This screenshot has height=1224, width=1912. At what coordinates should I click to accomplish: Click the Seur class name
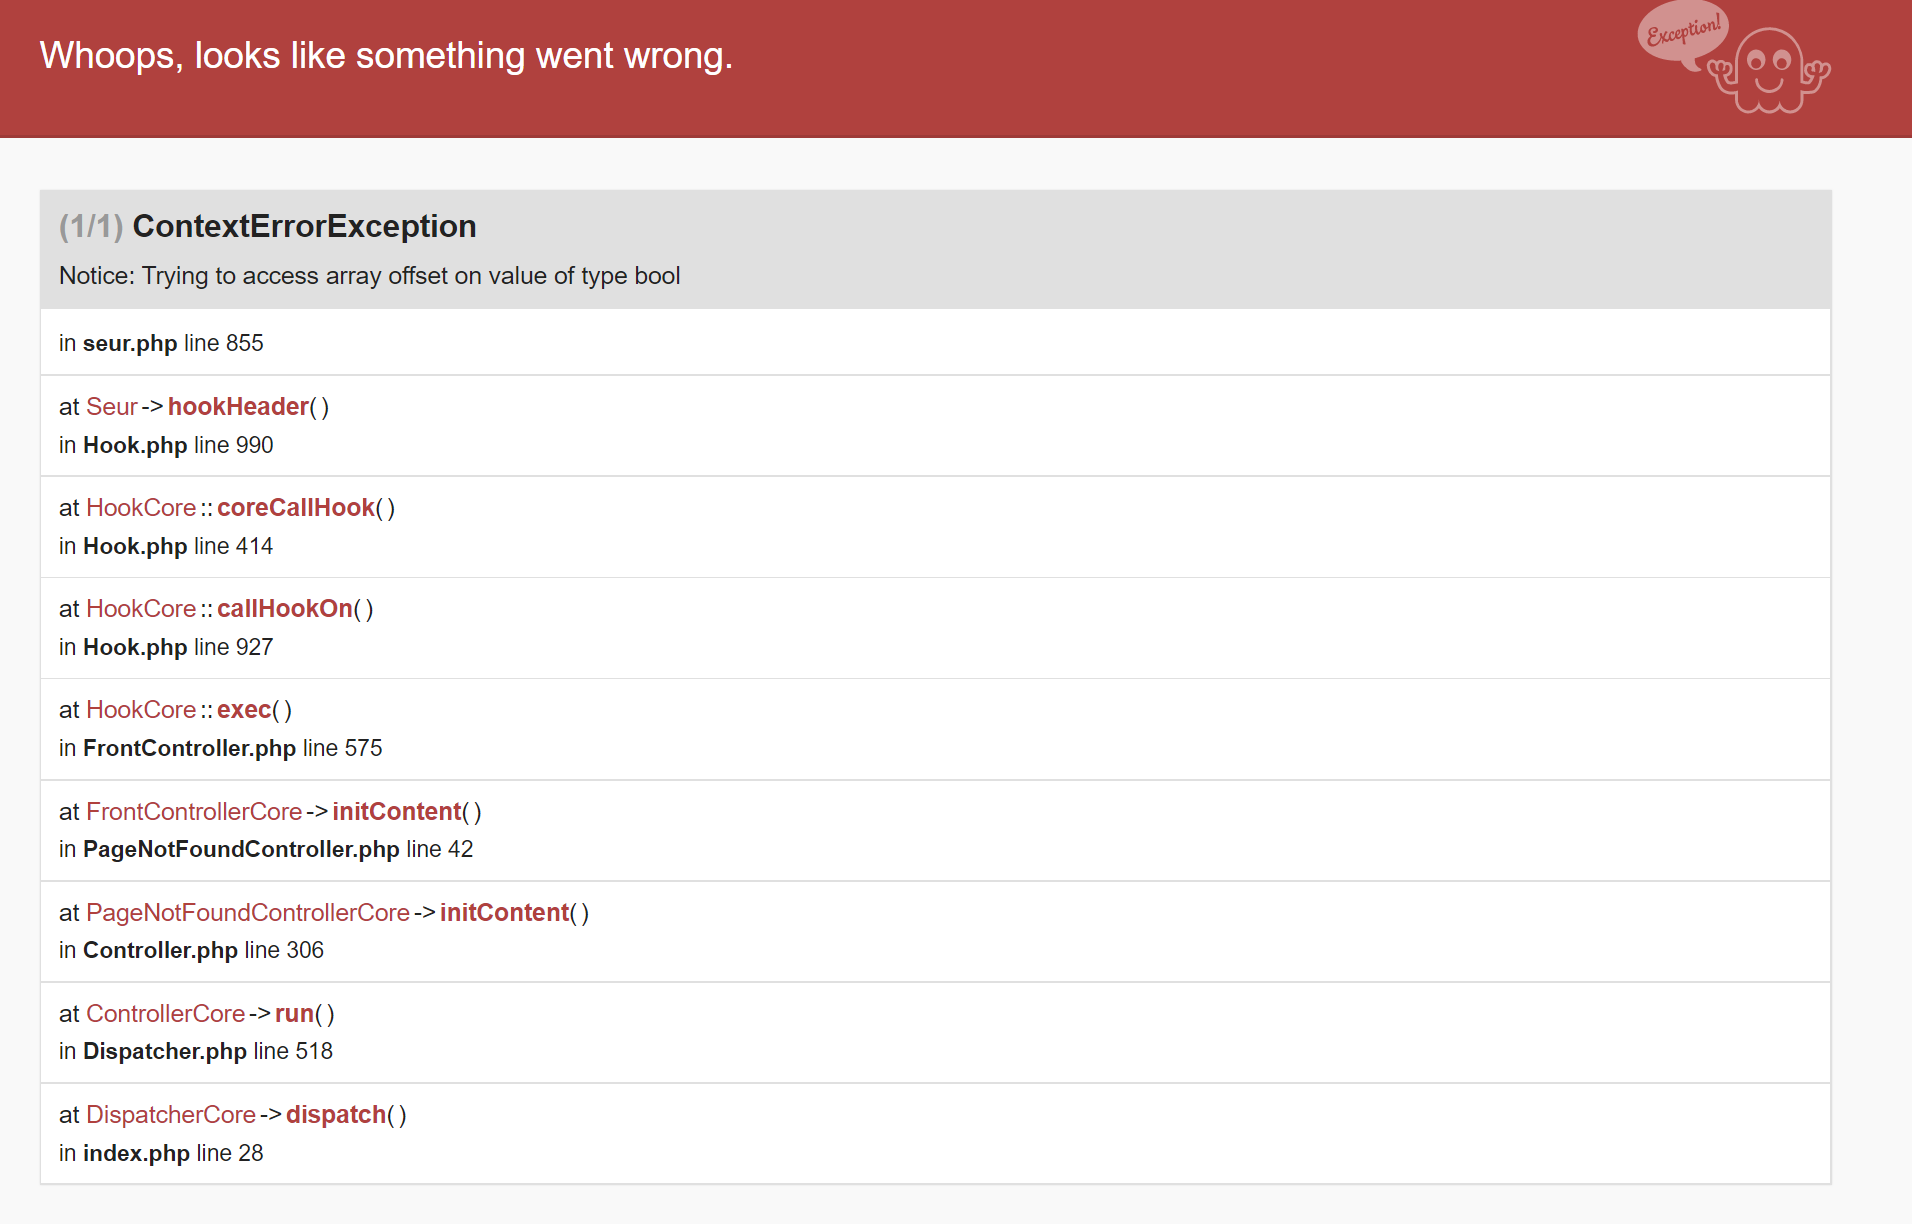click(111, 407)
